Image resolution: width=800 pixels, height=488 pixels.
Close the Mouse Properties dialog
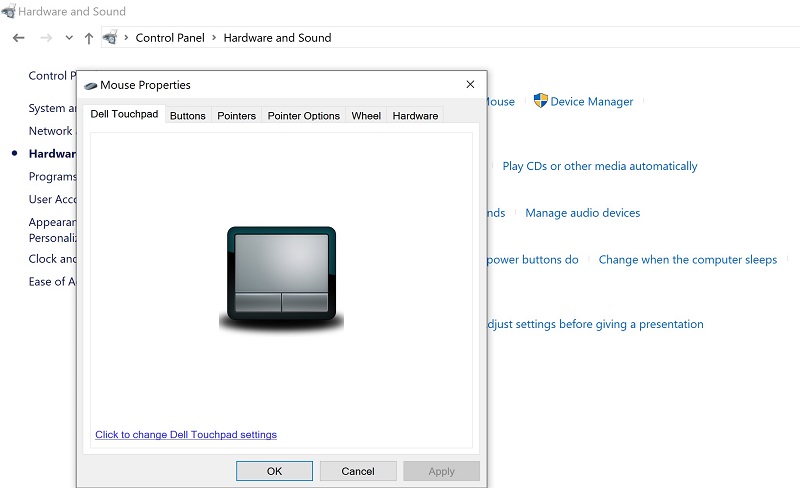click(470, 85)
